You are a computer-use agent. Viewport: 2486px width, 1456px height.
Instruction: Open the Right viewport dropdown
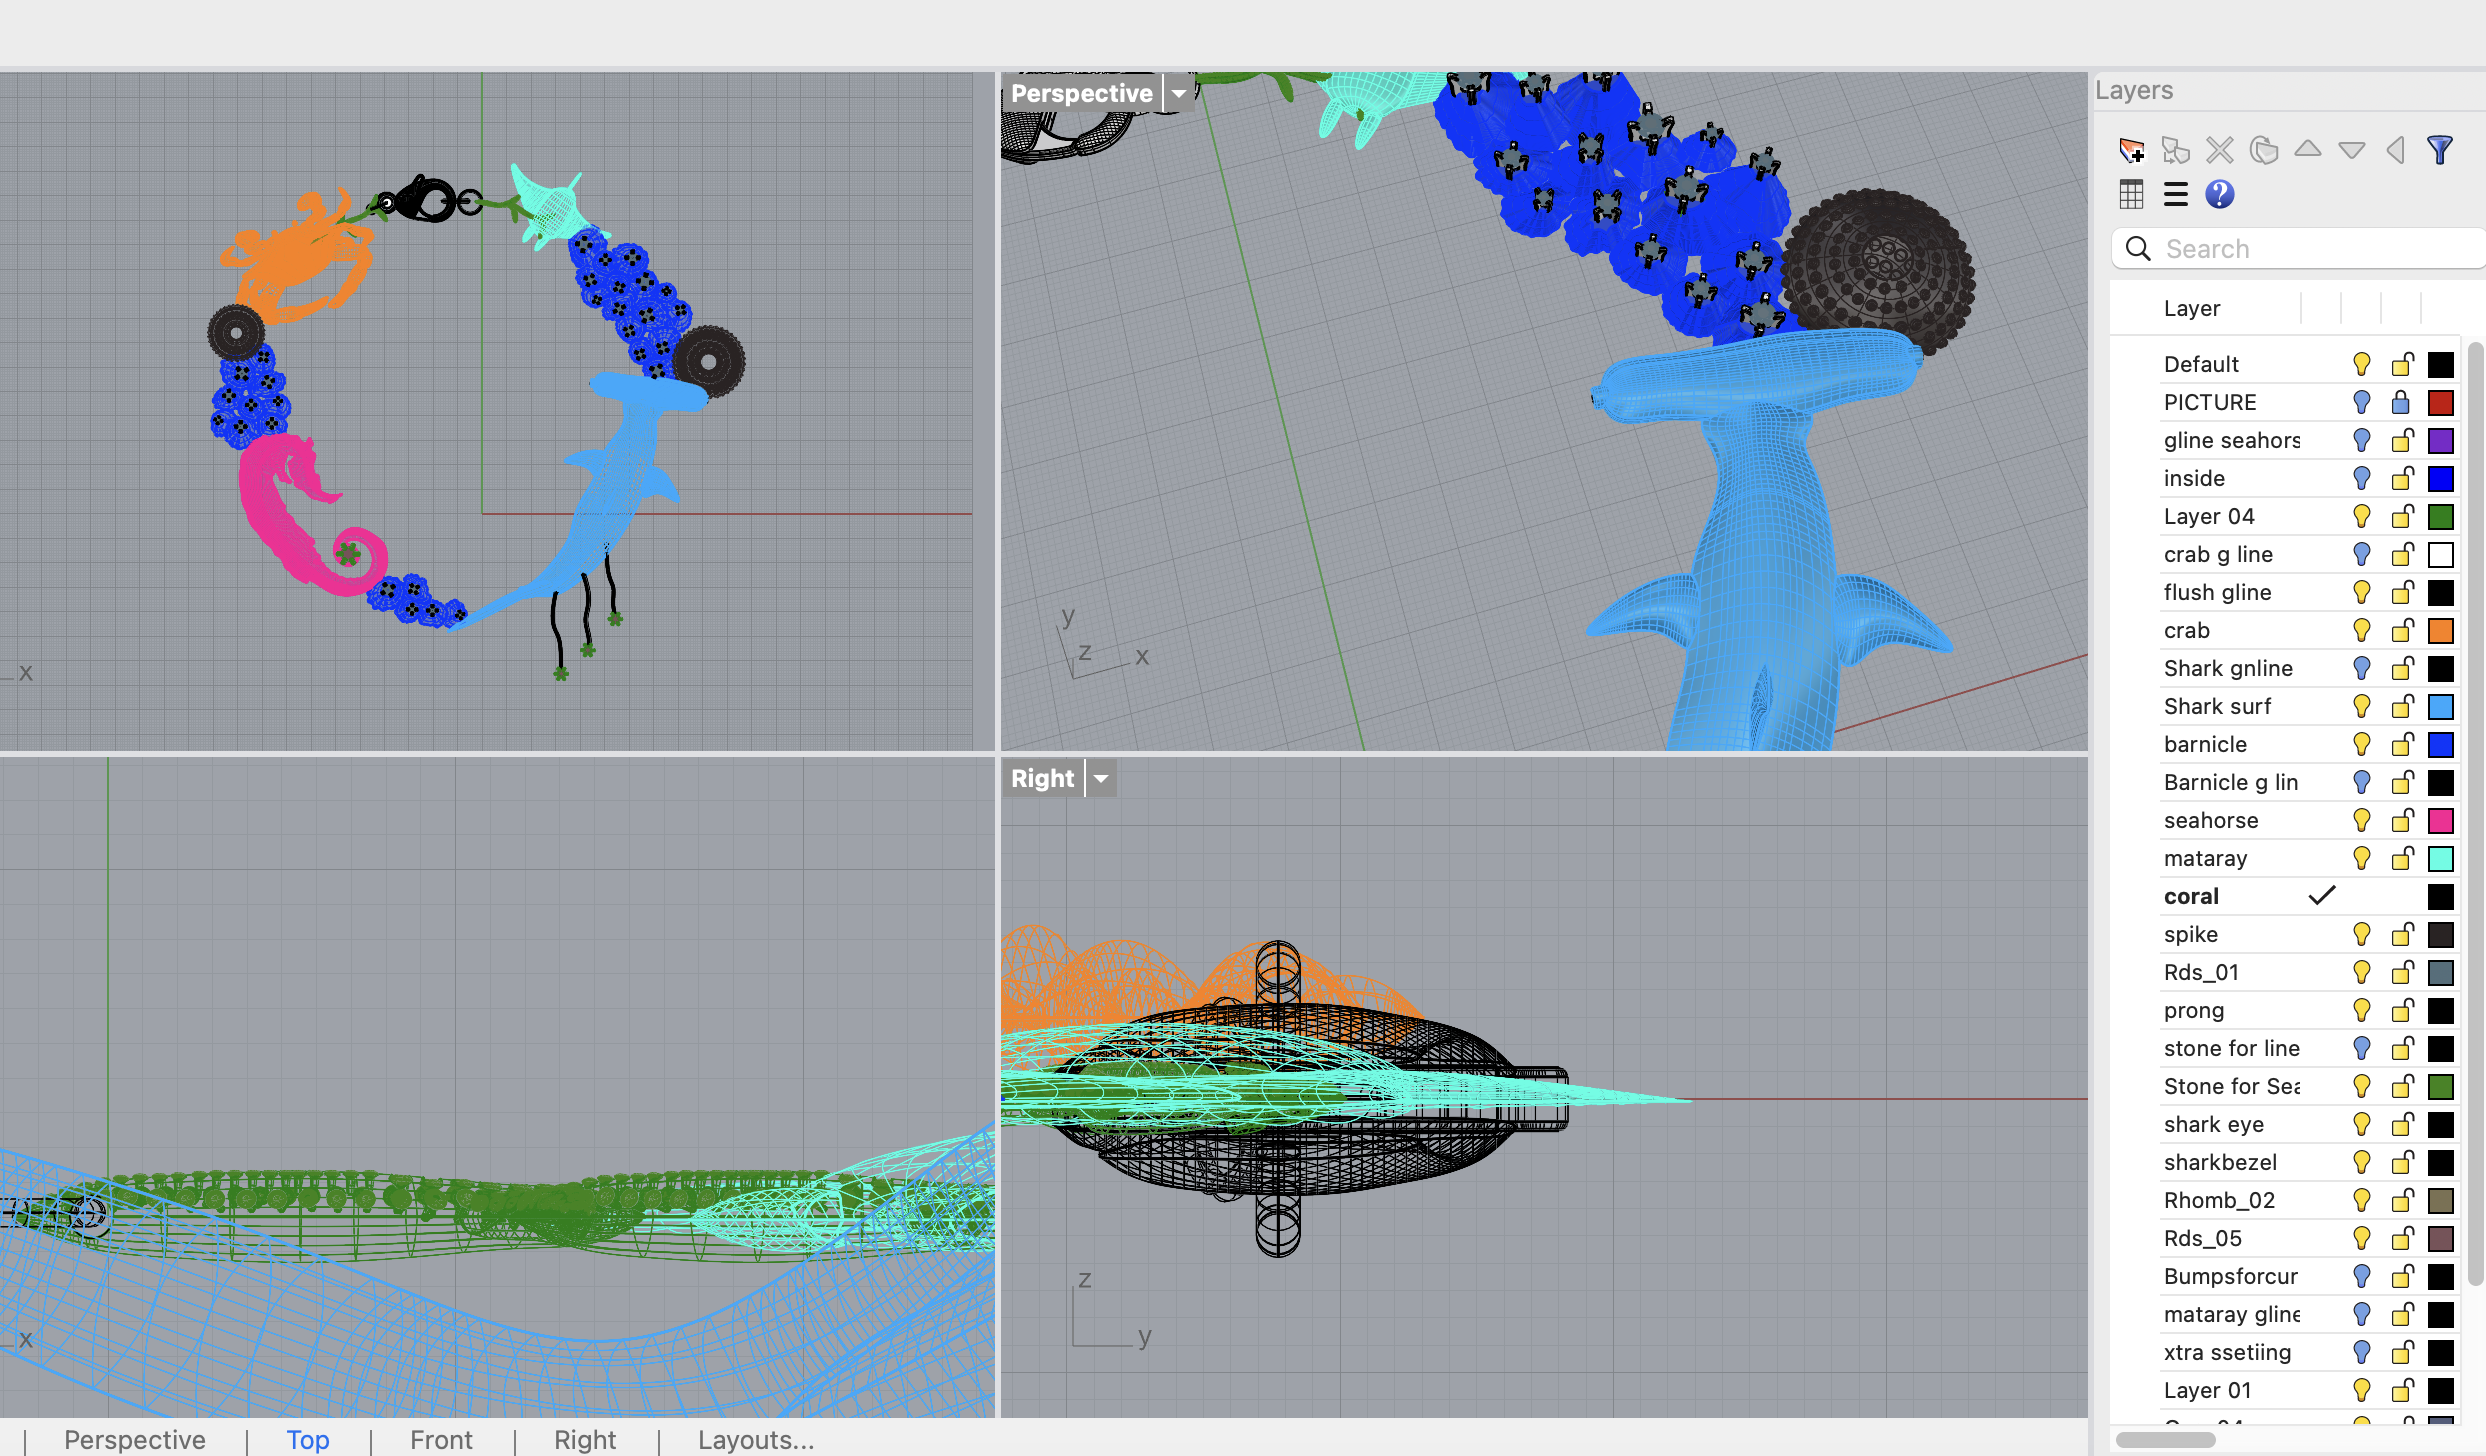coord(1100,778)
